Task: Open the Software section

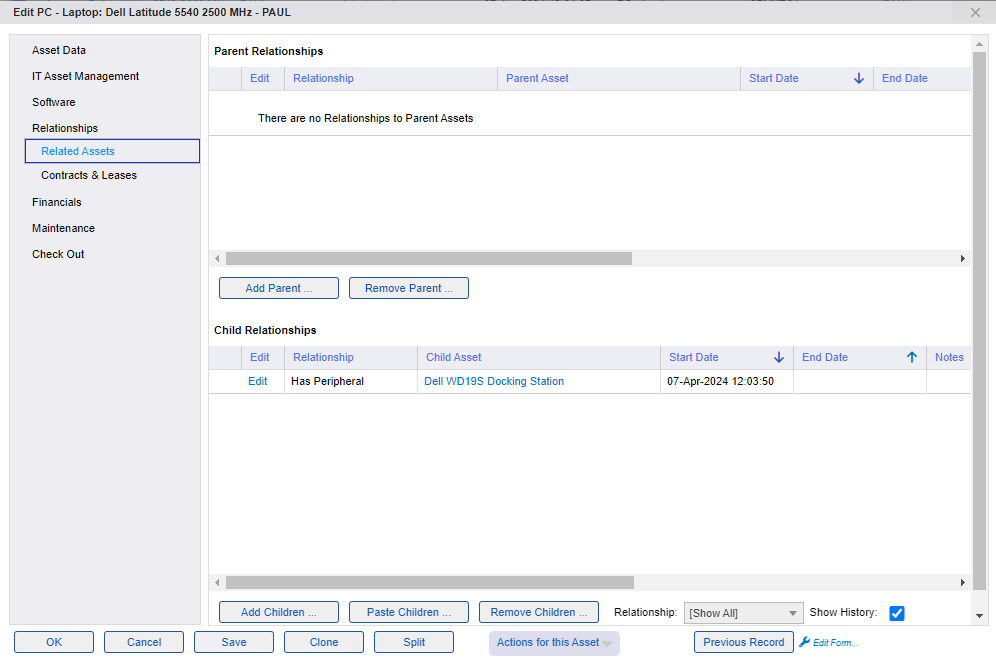Action: (53, 101)
